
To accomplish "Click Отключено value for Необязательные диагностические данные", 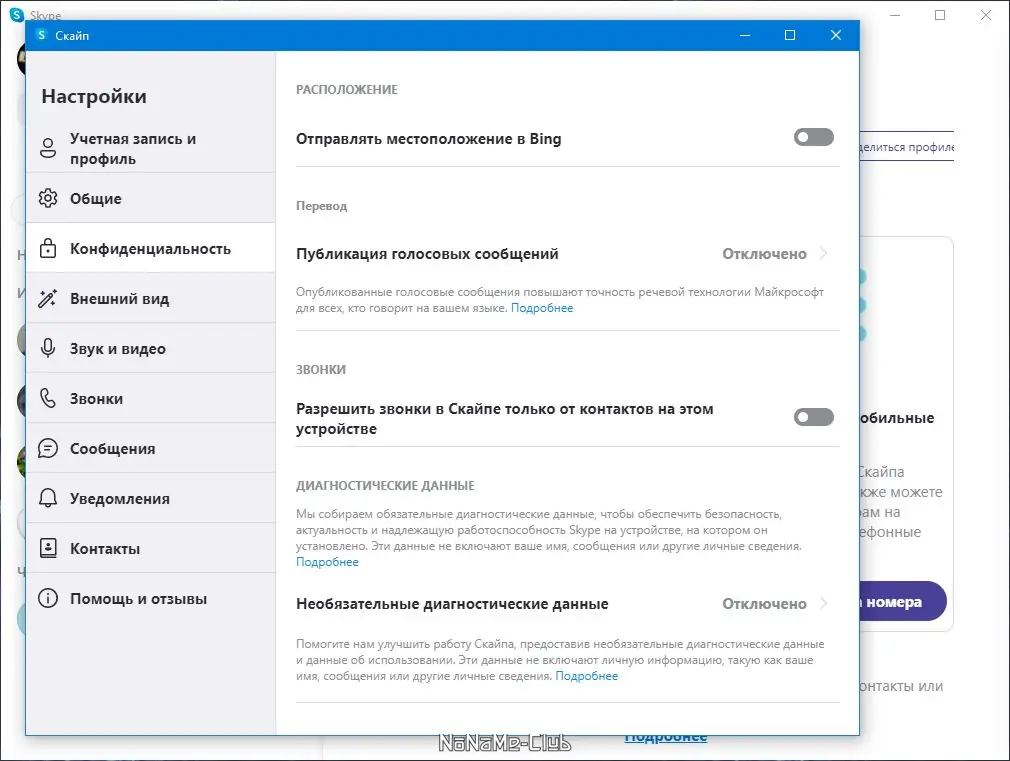I will 764,604.
